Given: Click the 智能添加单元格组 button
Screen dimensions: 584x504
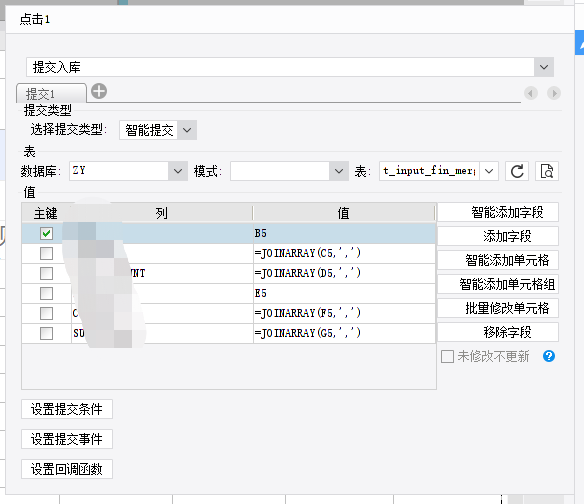Looking at the screenshot, I should 498,284.
